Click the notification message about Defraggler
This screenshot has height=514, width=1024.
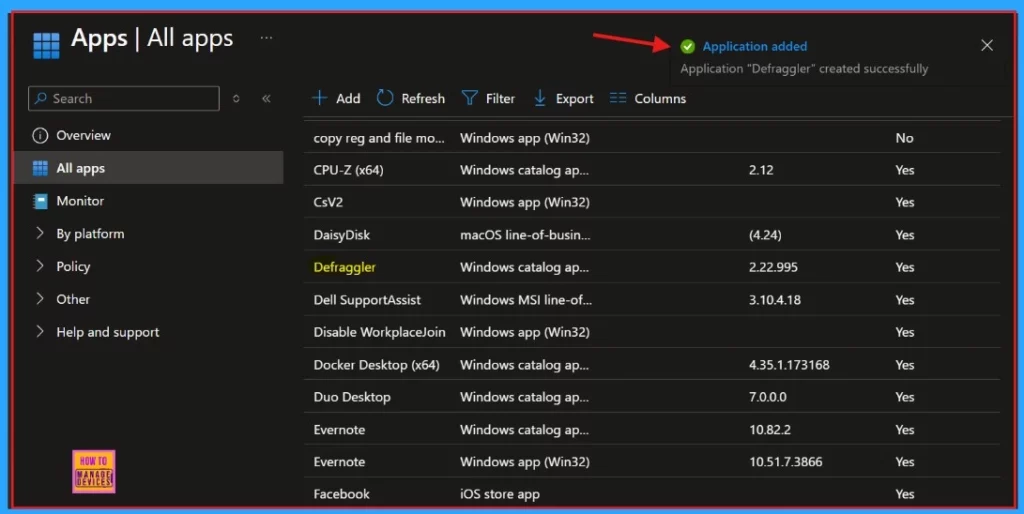[804, 69]
